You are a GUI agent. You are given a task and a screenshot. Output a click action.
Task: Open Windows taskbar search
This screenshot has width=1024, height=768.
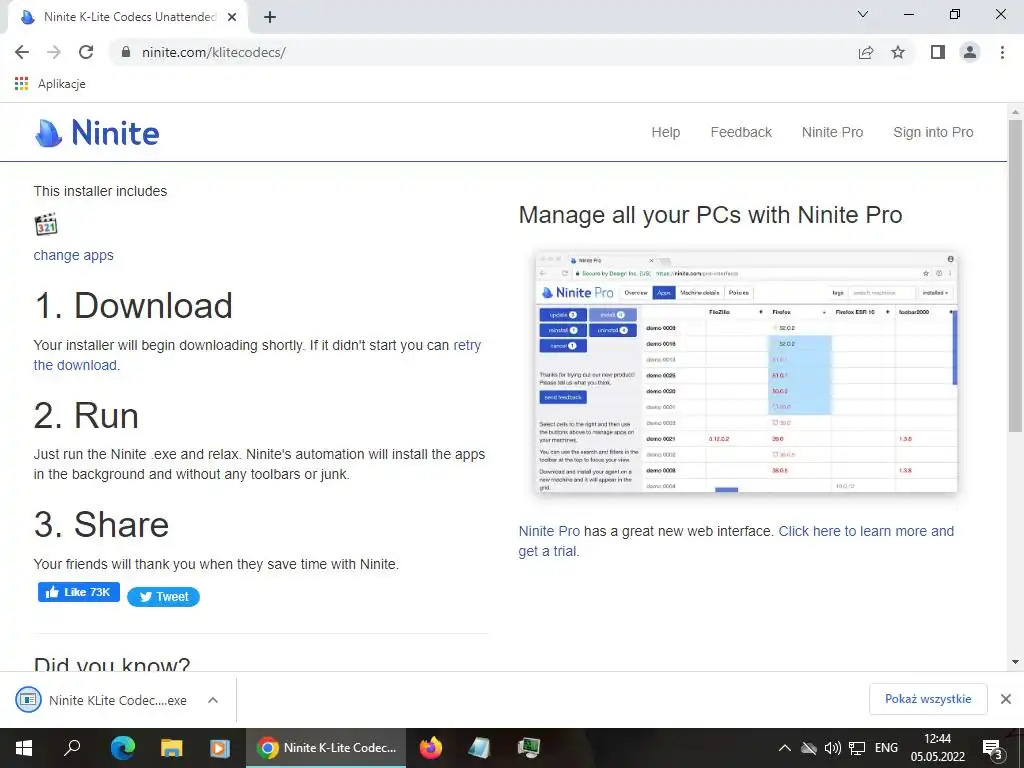[x=72, y=748]
